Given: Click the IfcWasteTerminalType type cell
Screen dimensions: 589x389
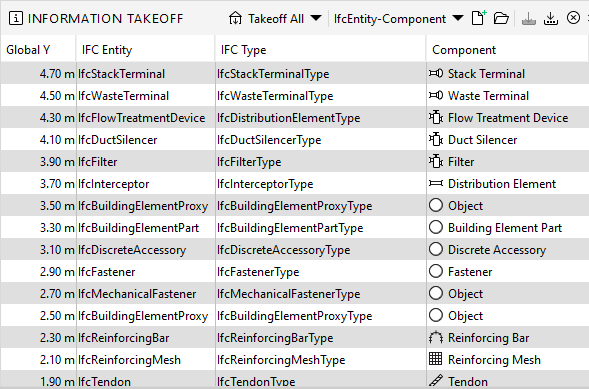Looking at the screenshot, I should coord(321,96).
